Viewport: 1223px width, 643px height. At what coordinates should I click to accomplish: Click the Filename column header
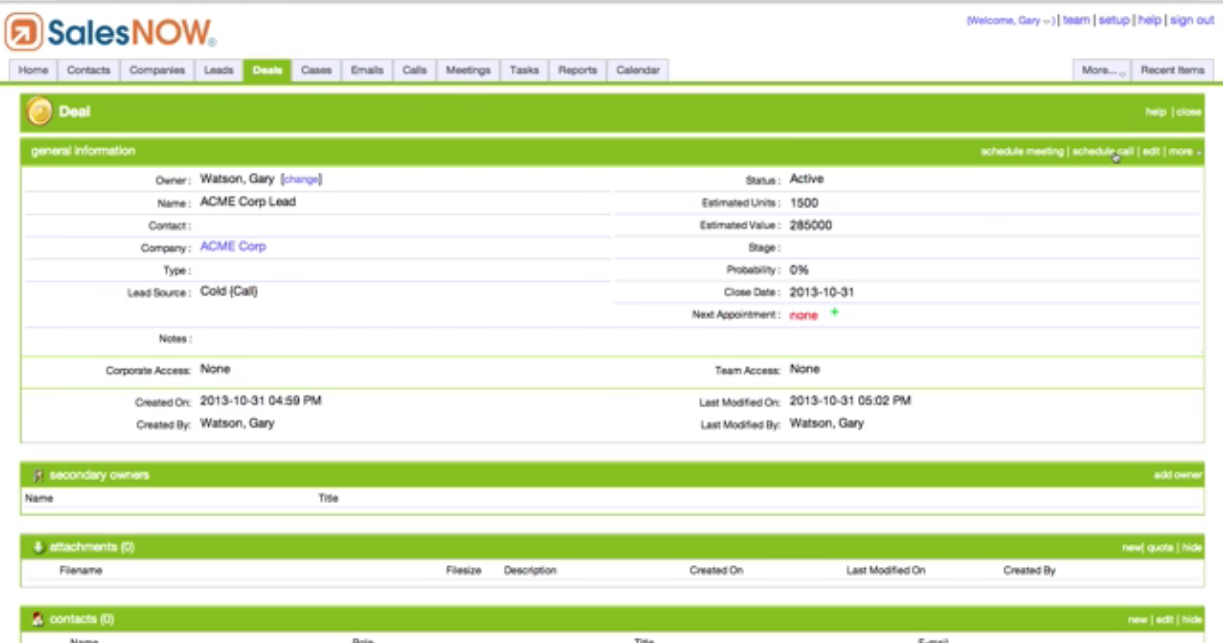point(81,571)
